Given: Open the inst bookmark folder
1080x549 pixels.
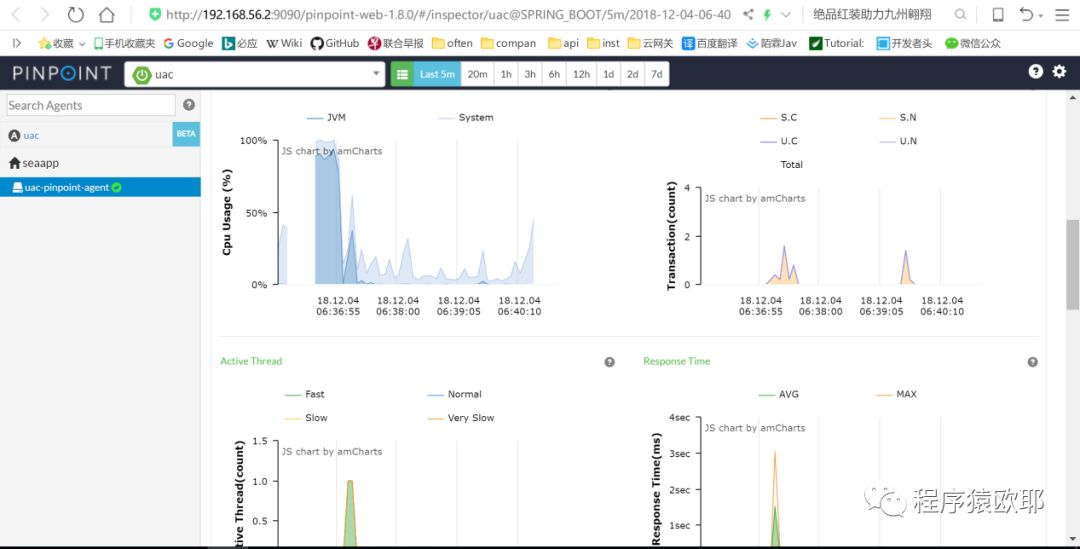Looking at the screenshot, I should pyautogui.click(x=603, y=43).
